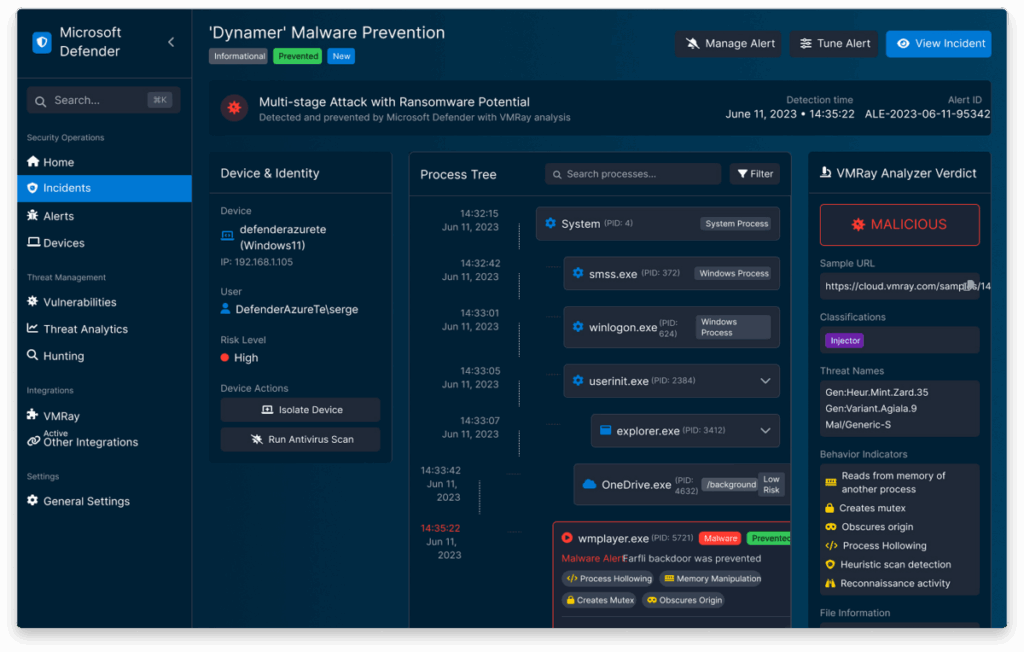Image resolution: width=1024 pixels, height=652 pixels.
Task: Click the Informational badge under the title
Action: tap(240, 56)
